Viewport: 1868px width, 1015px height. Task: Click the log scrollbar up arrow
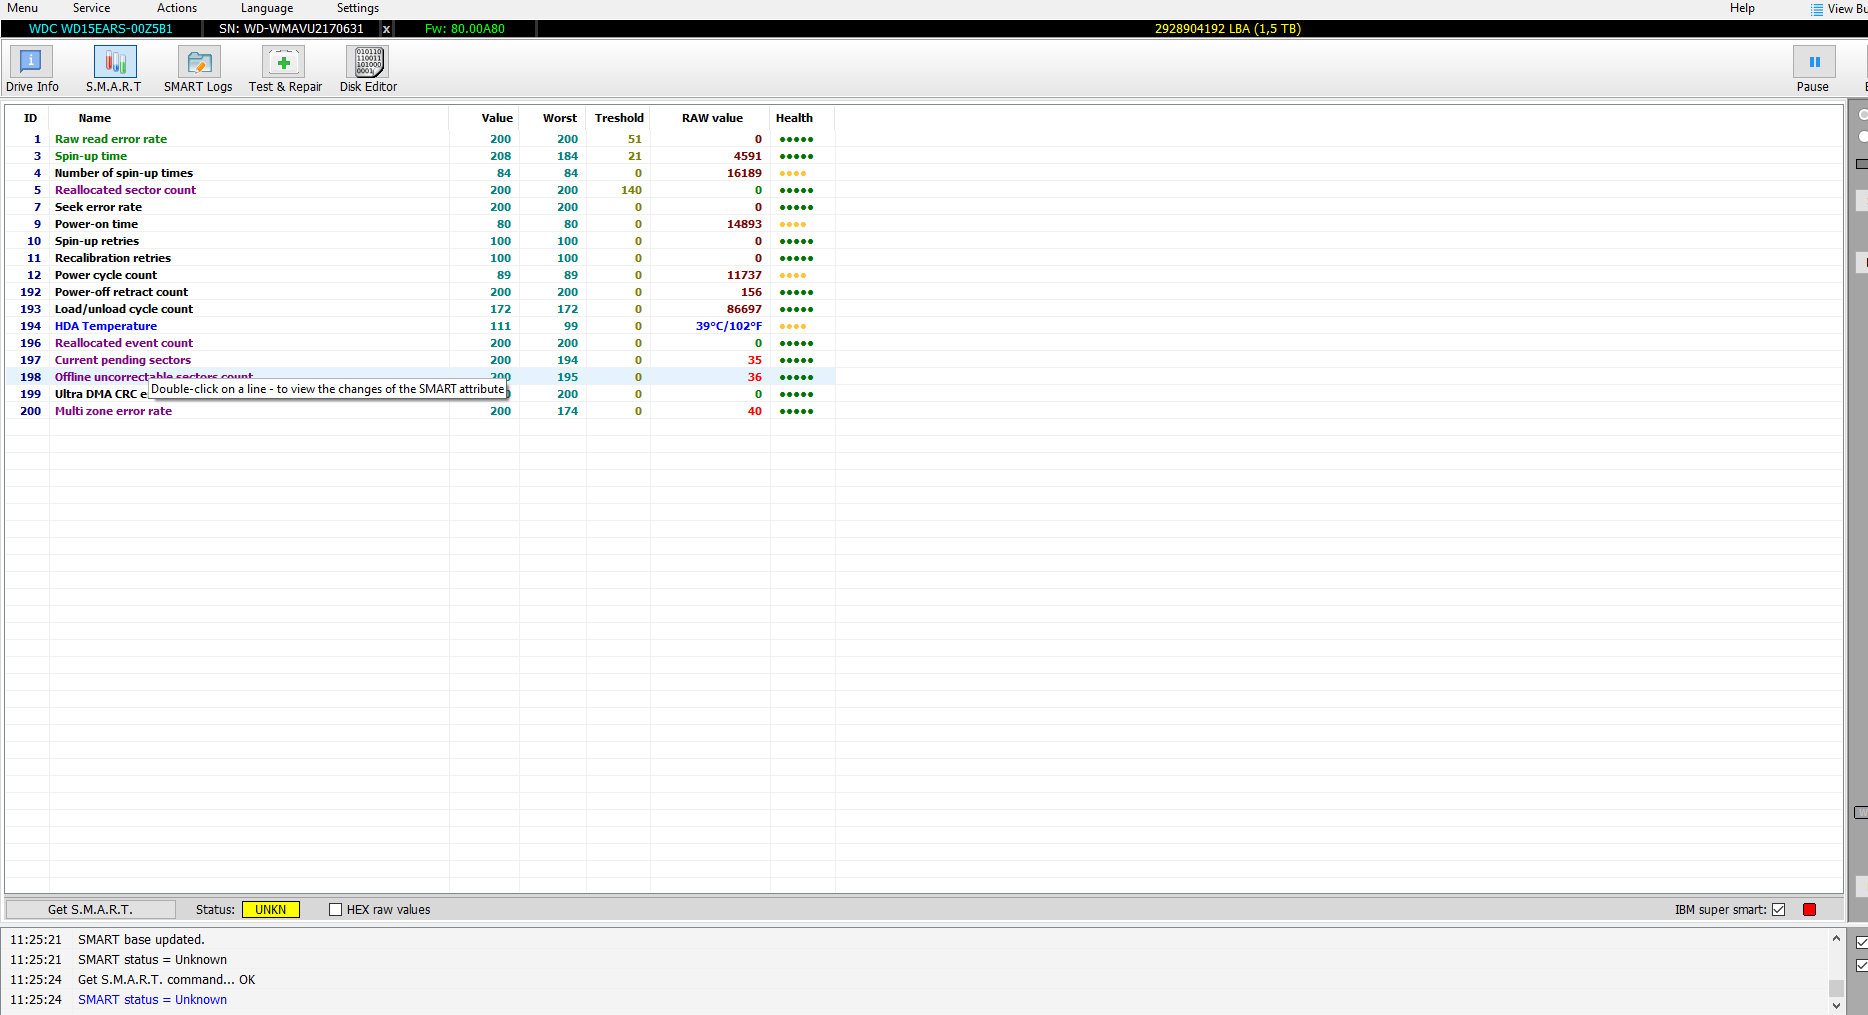coord(1836,938)
